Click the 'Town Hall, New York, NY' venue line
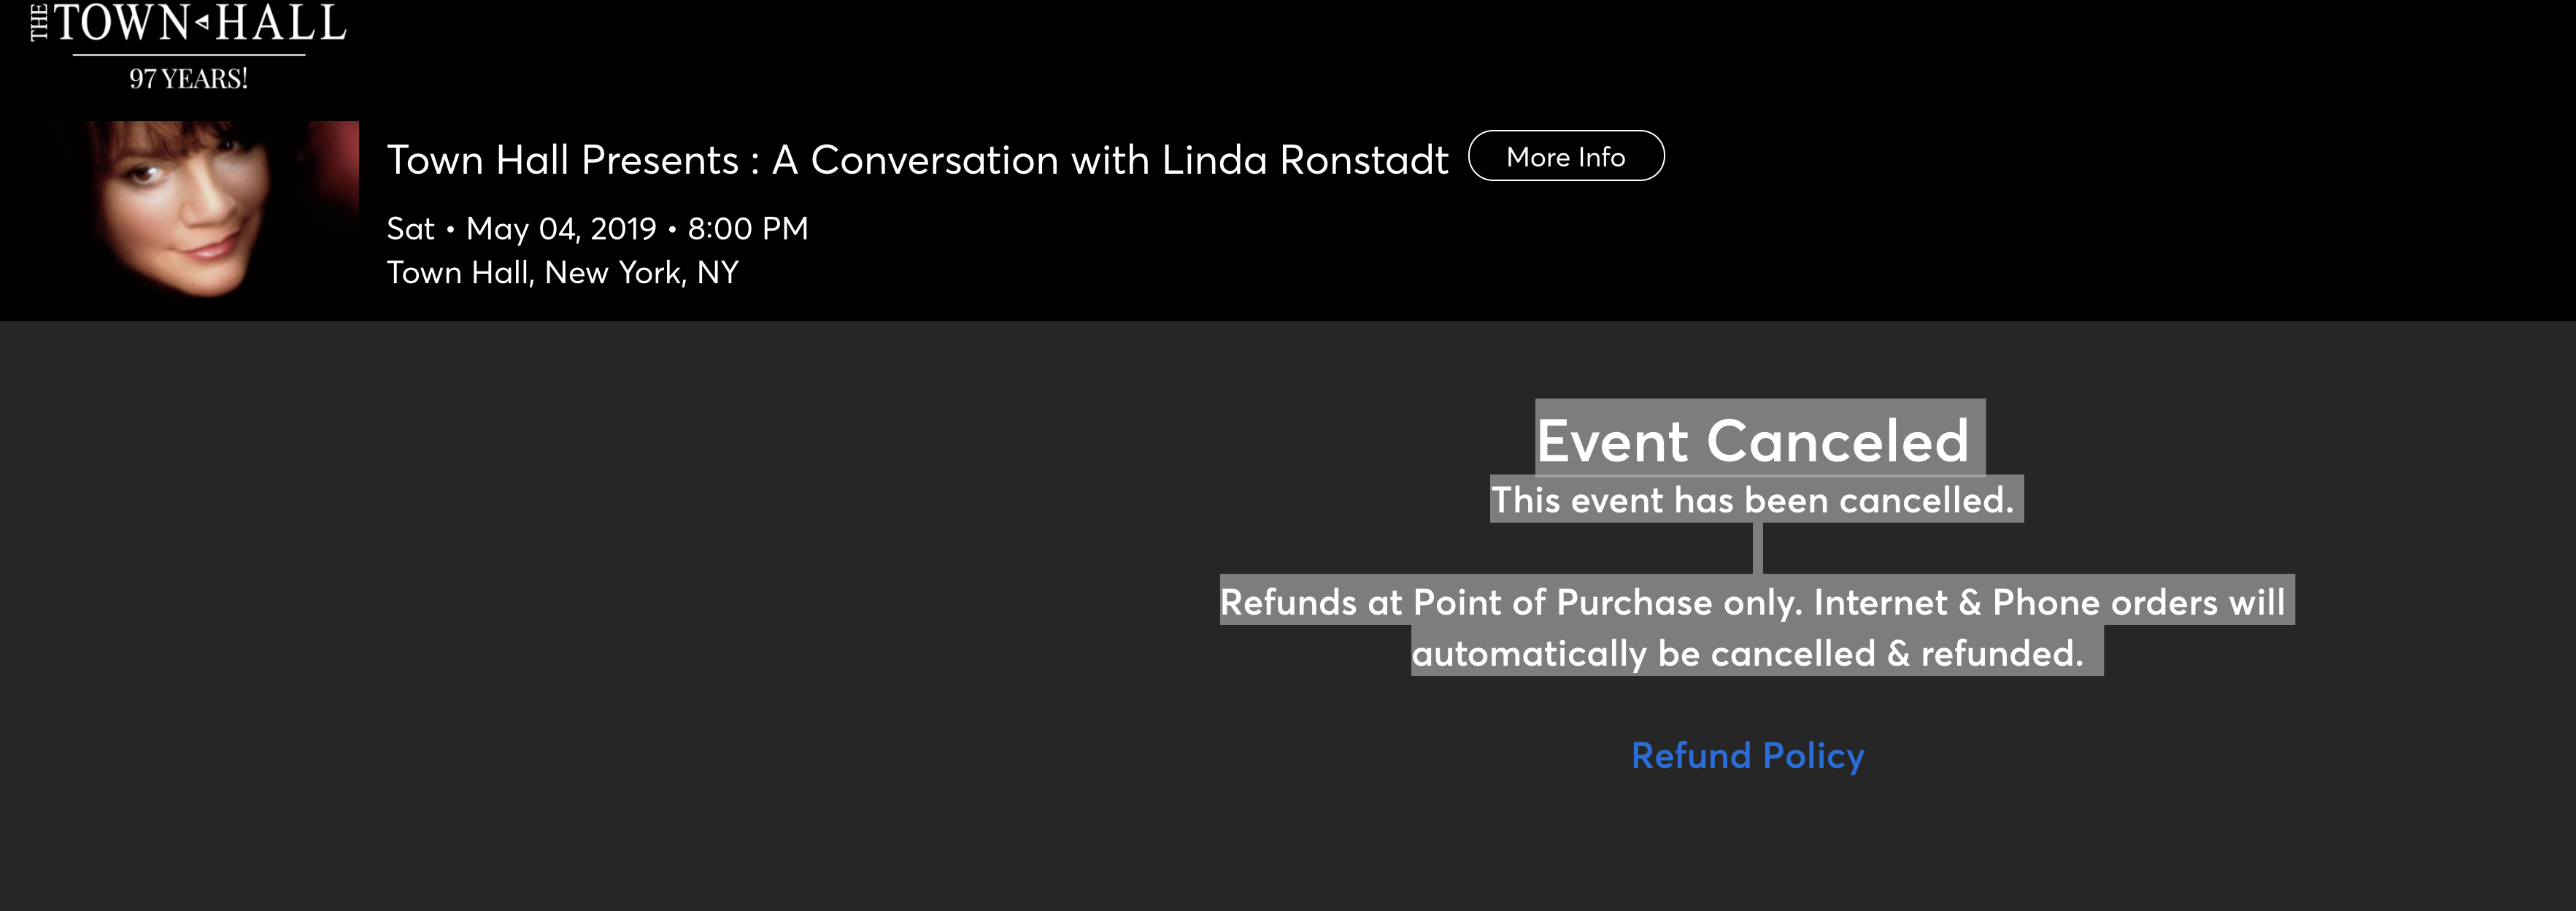Viewport: 2576px width, 911px height. pos(562,273)
